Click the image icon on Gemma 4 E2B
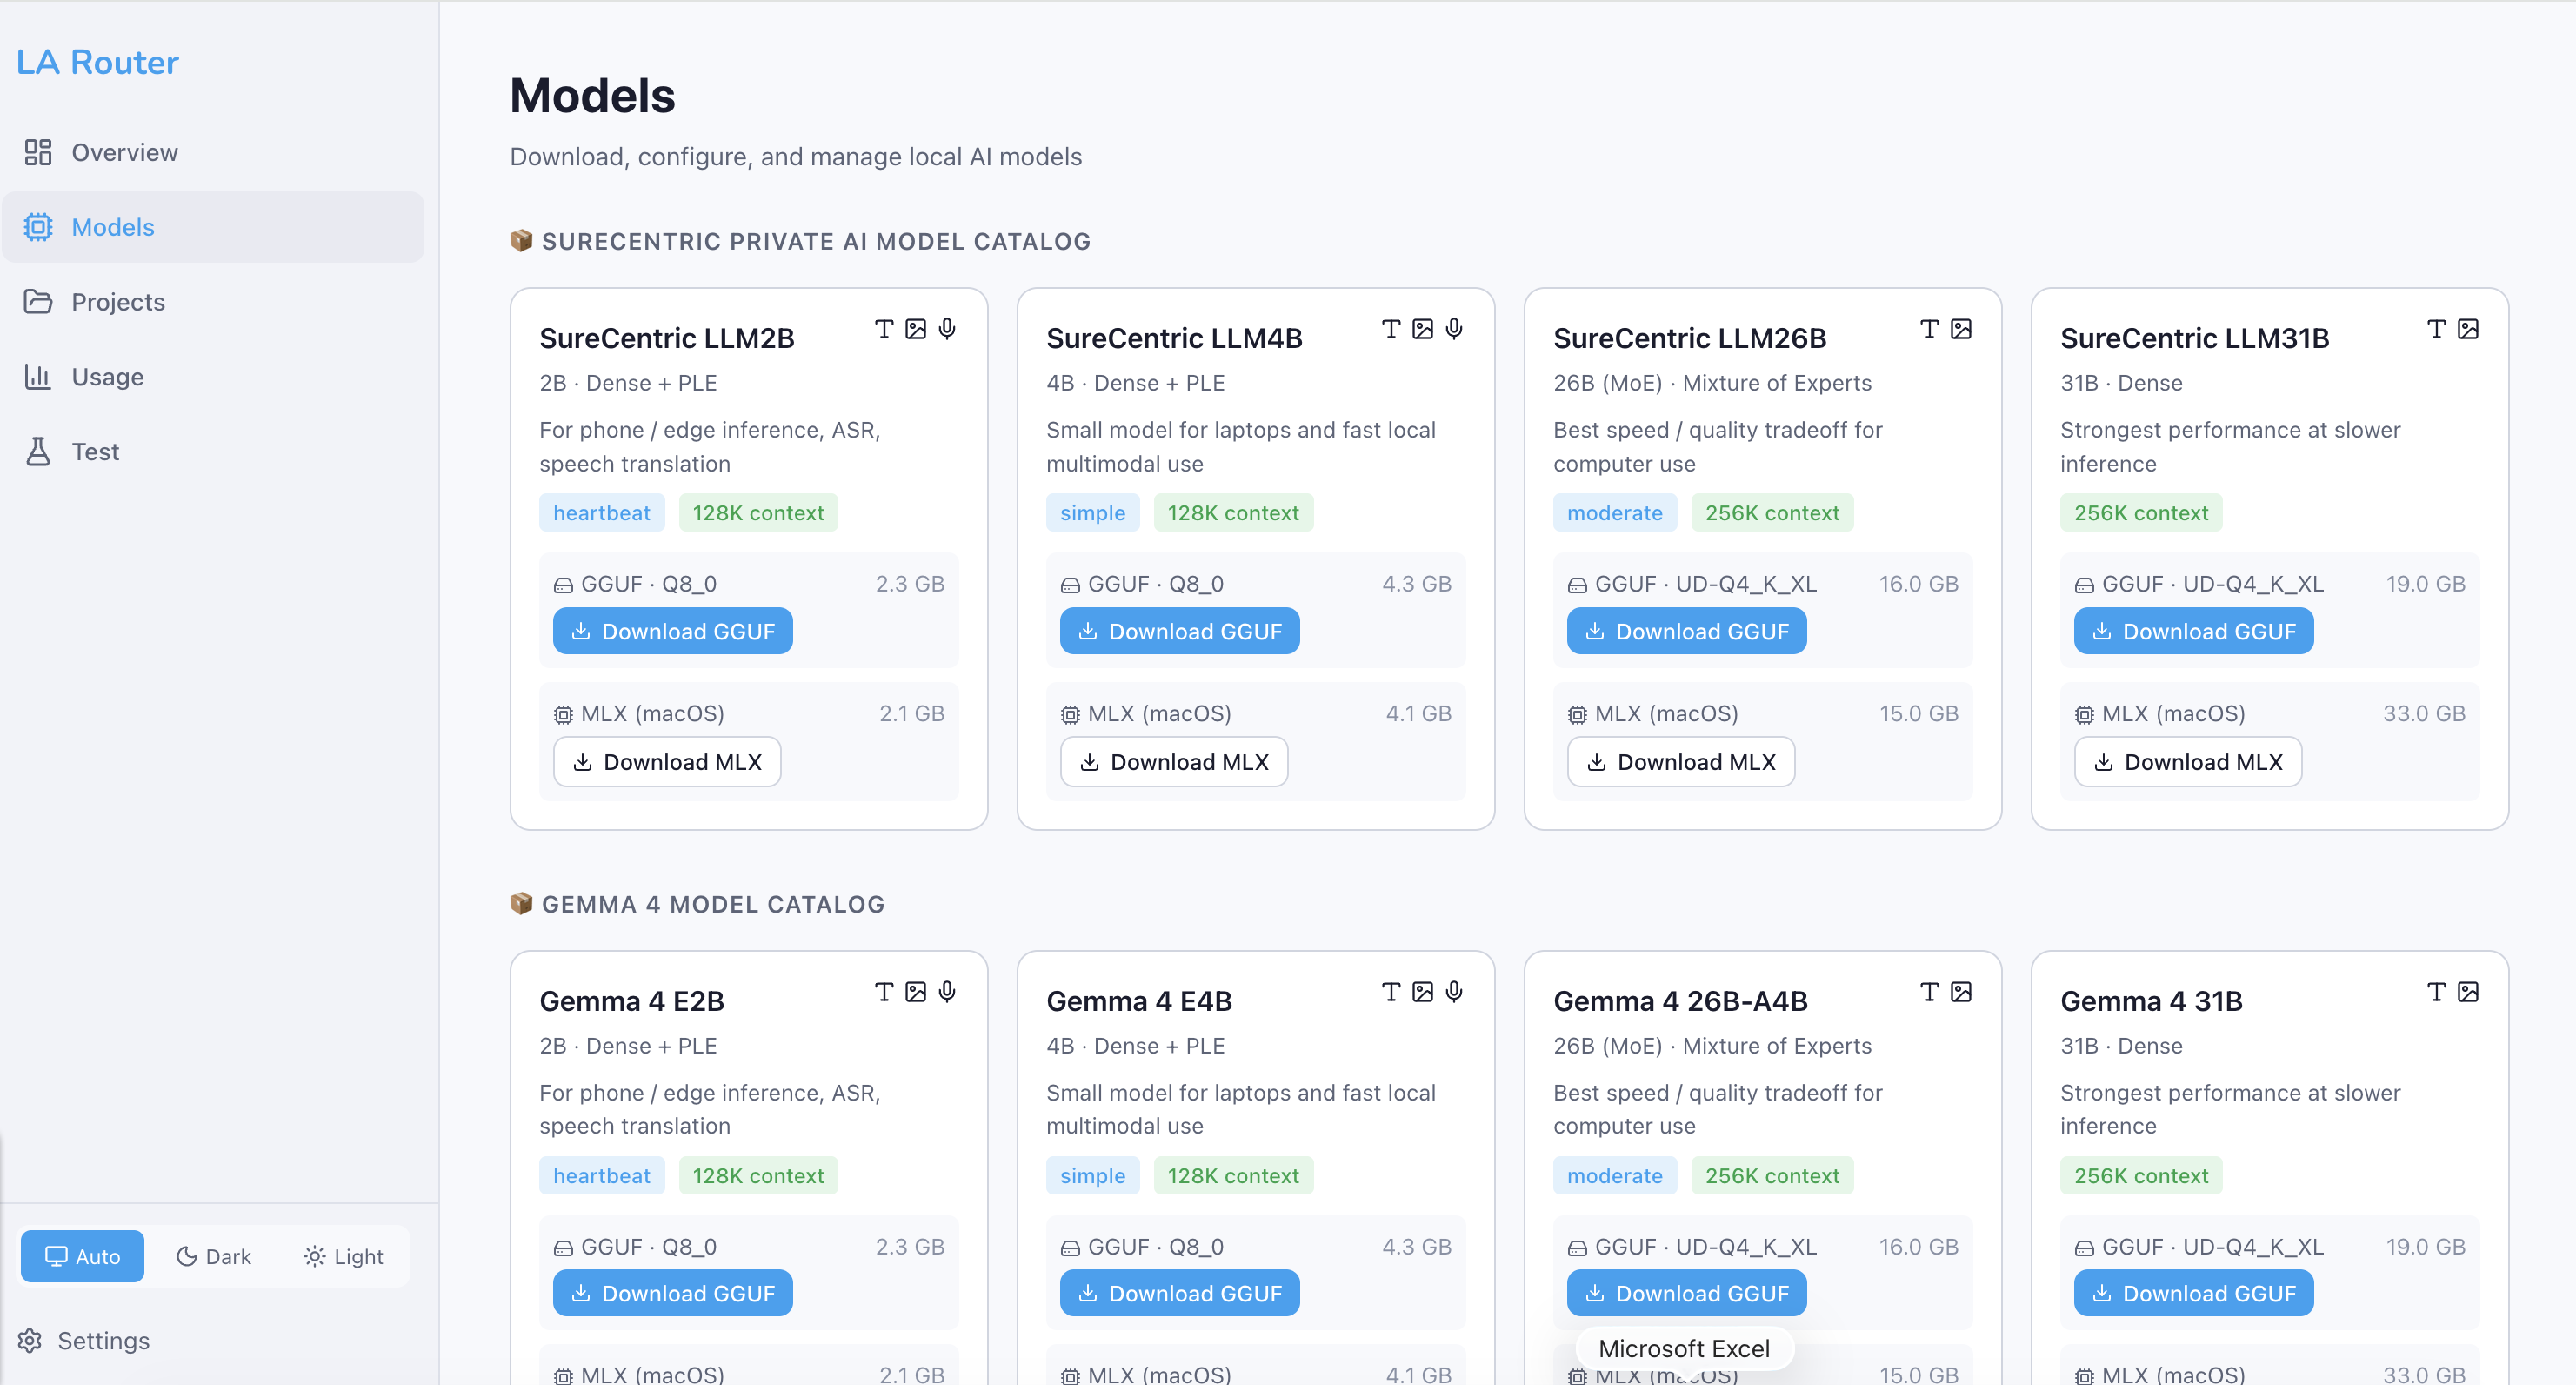This screenshot has width=2576, height=1385. [x=916, y=992]
